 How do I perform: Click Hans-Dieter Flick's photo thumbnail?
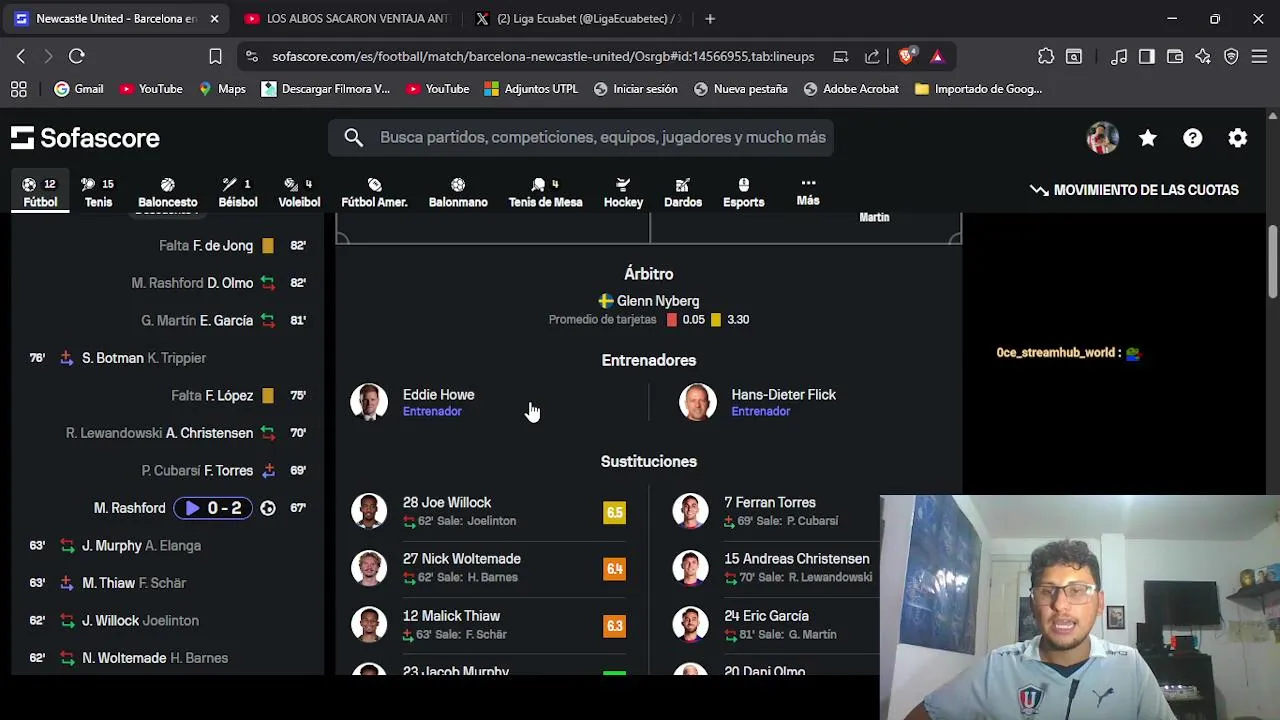pos(698,402)
